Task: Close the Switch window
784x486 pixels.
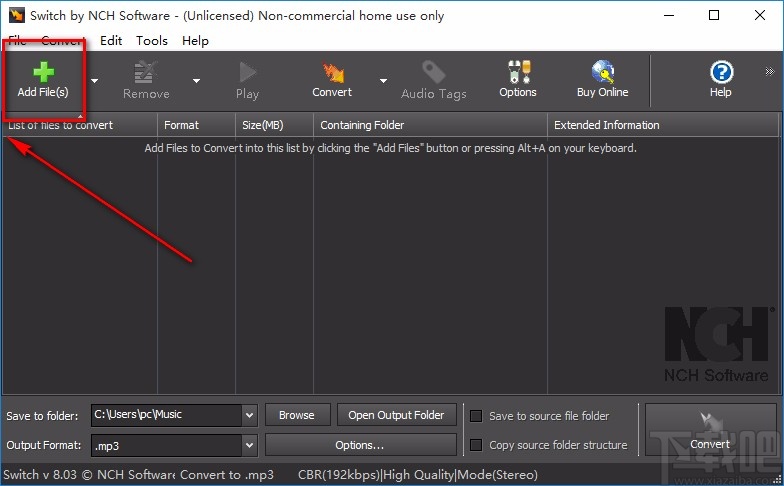Action: (x=760, y=15)
